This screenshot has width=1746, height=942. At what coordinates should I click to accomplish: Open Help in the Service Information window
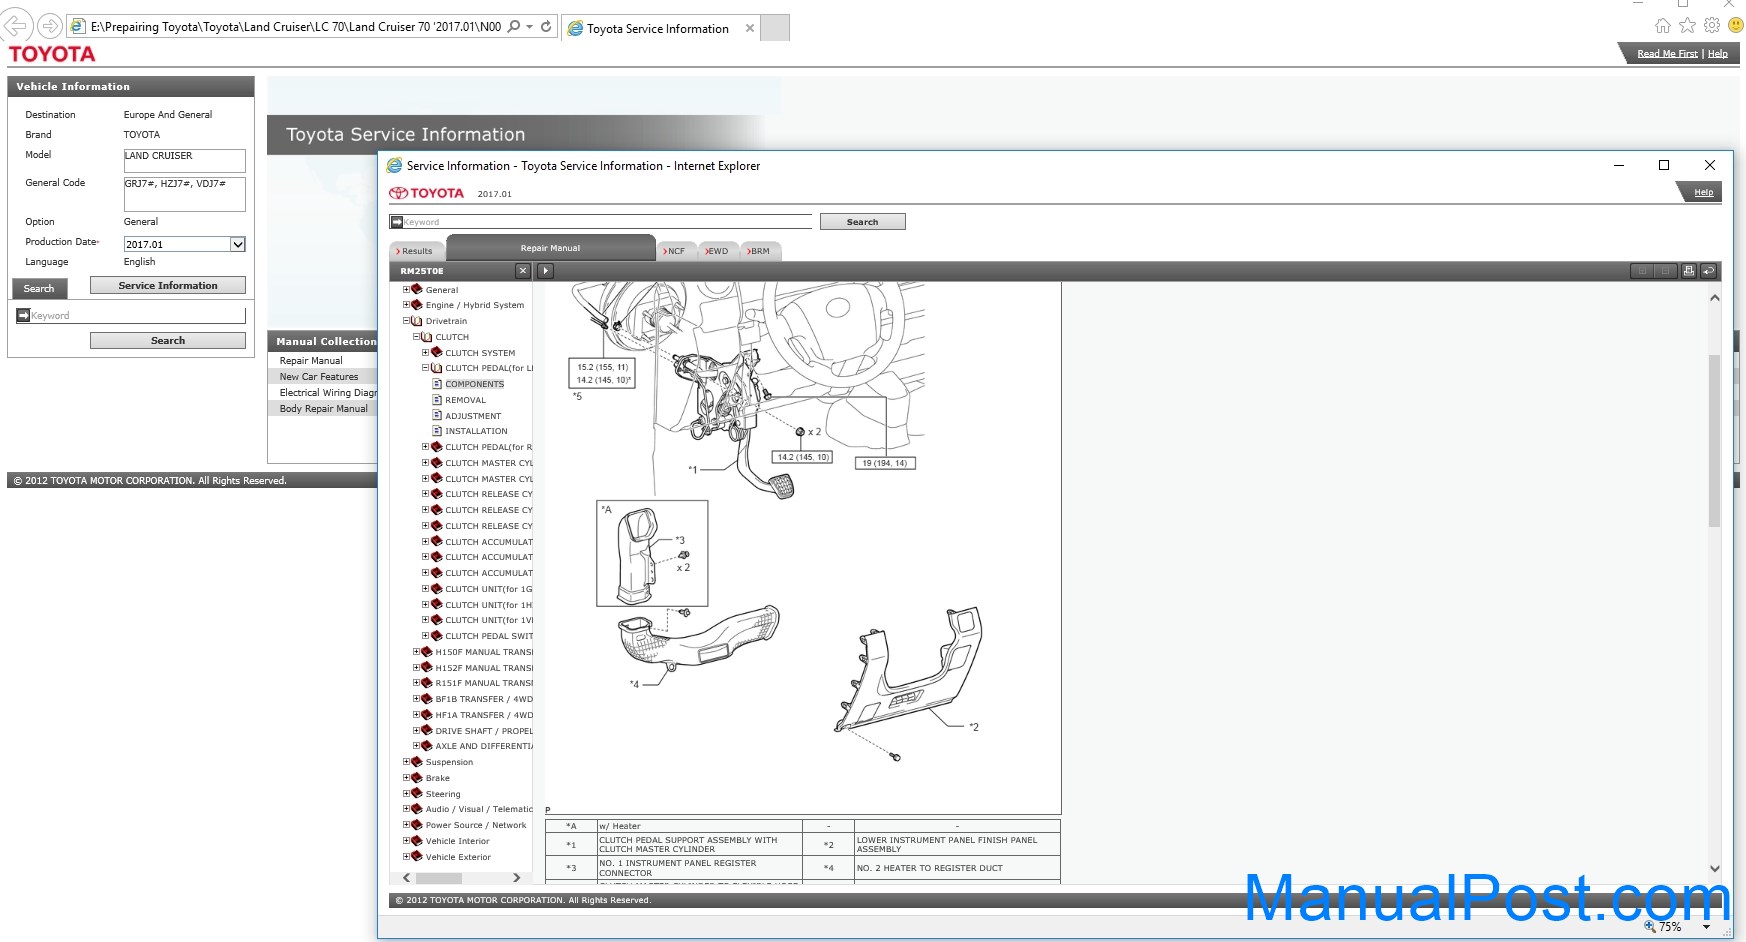pos(1704,192)
